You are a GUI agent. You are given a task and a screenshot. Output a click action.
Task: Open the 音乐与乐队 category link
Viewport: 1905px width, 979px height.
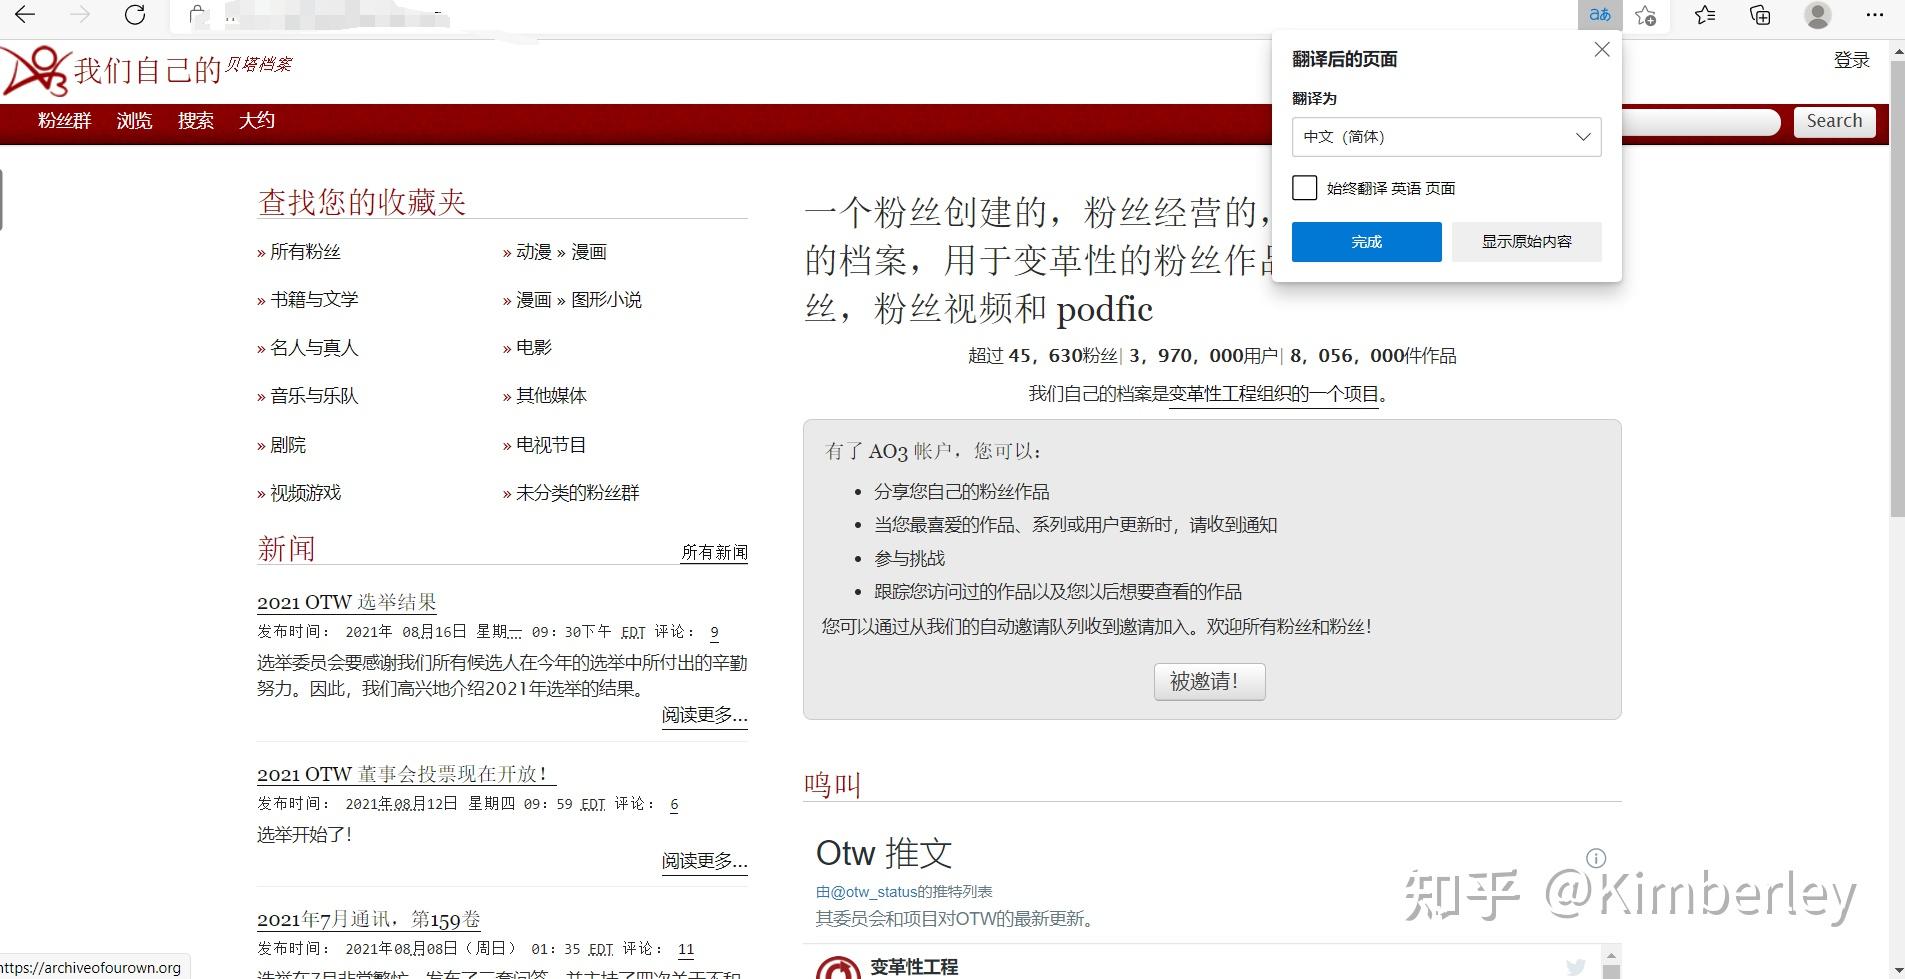click(x=314, y=396)
